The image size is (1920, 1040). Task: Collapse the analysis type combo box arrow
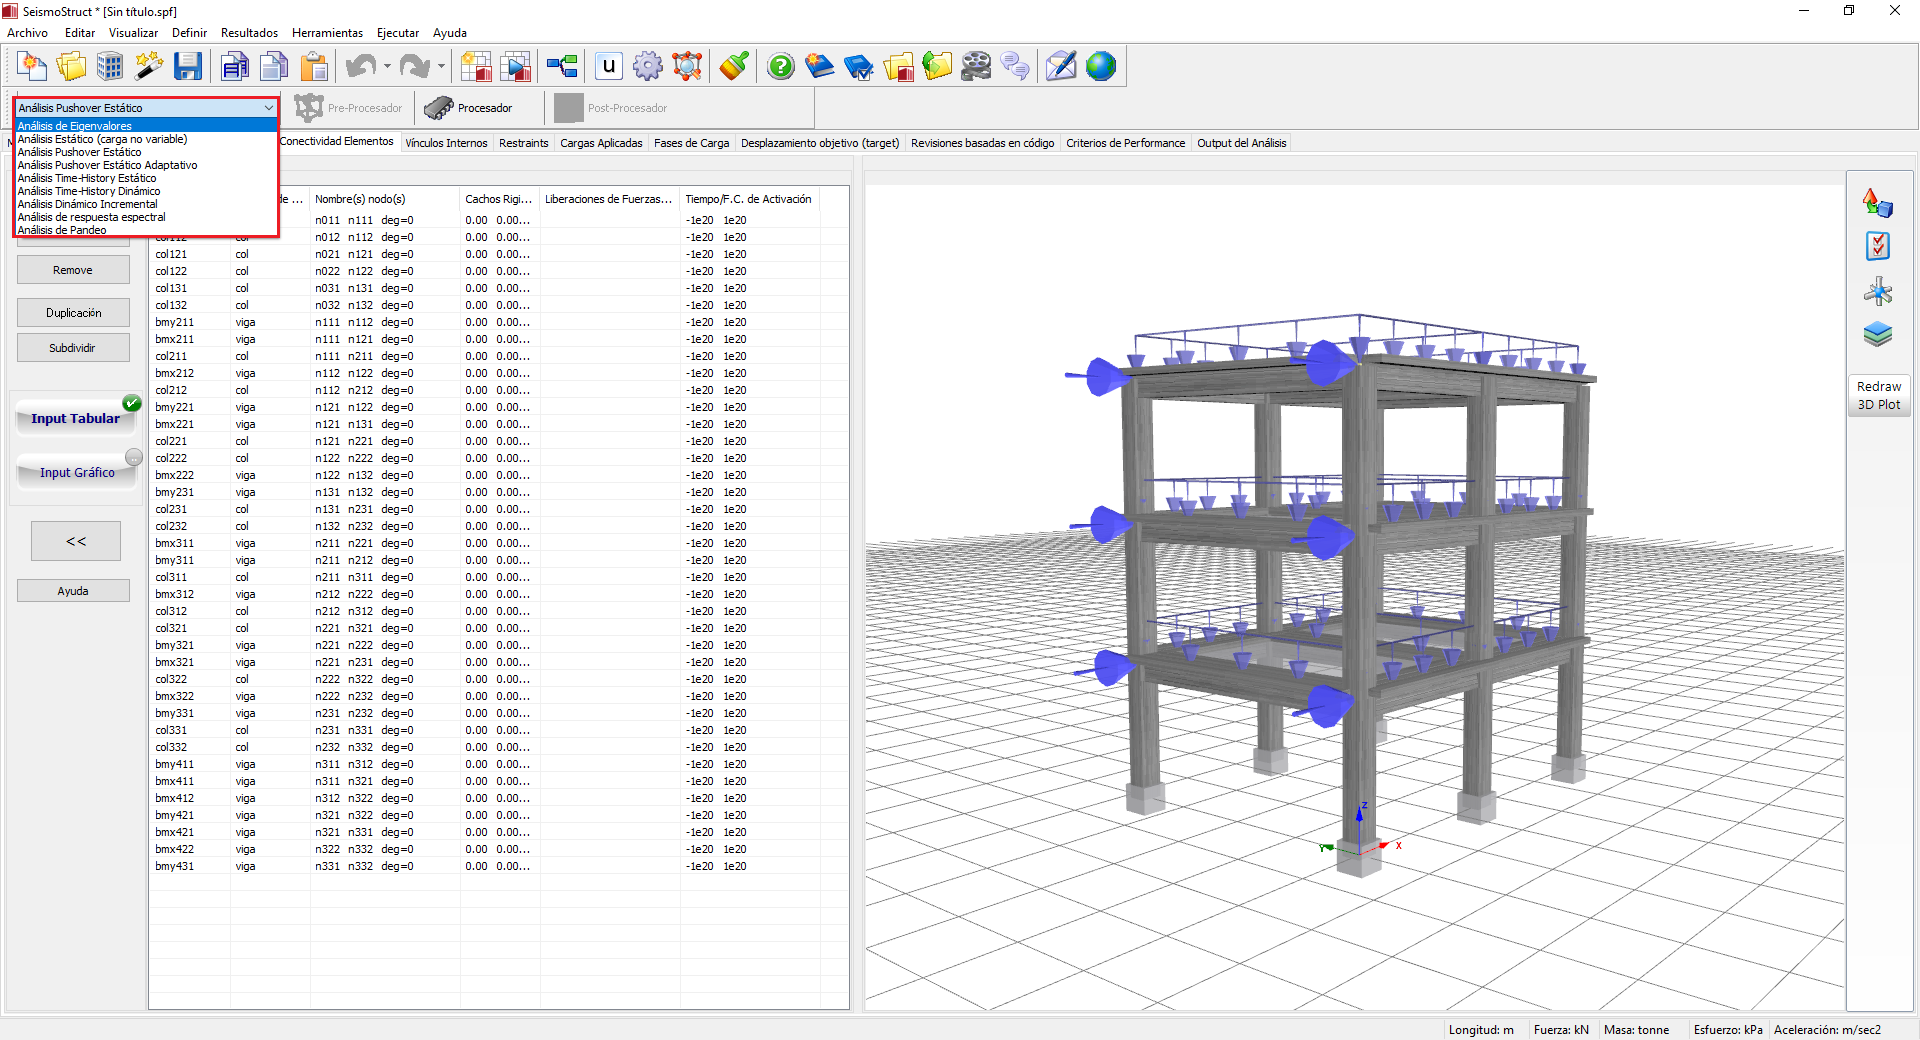click(268, 108)
